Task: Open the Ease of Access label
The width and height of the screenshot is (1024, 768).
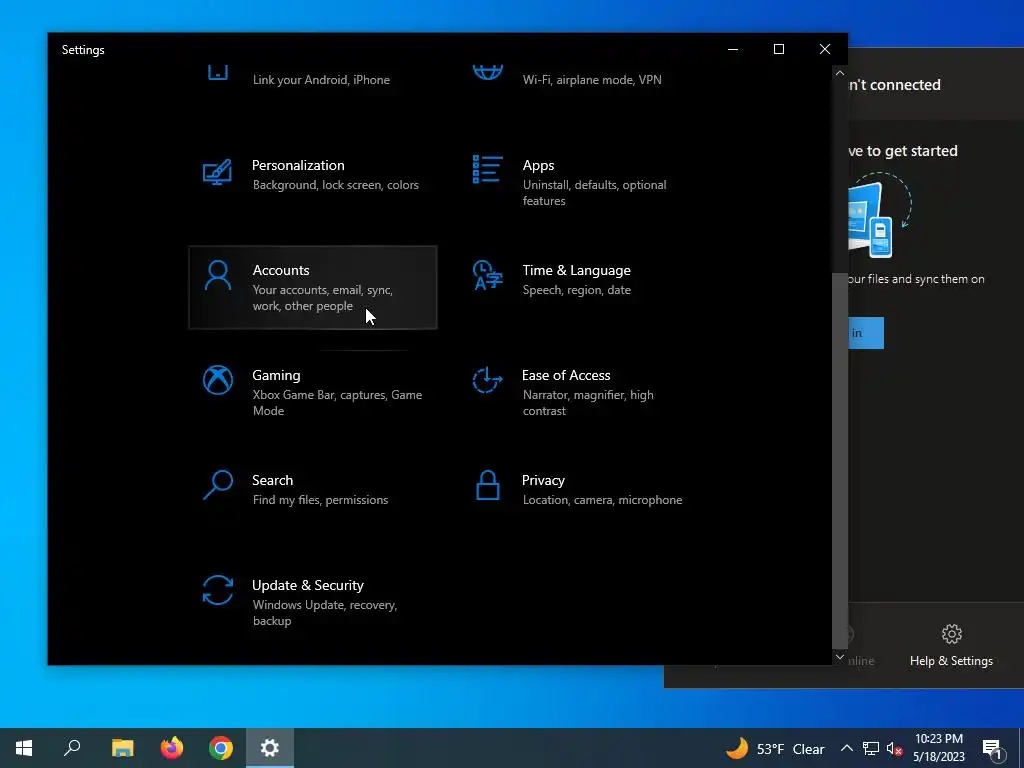Action: pos(566,376)
